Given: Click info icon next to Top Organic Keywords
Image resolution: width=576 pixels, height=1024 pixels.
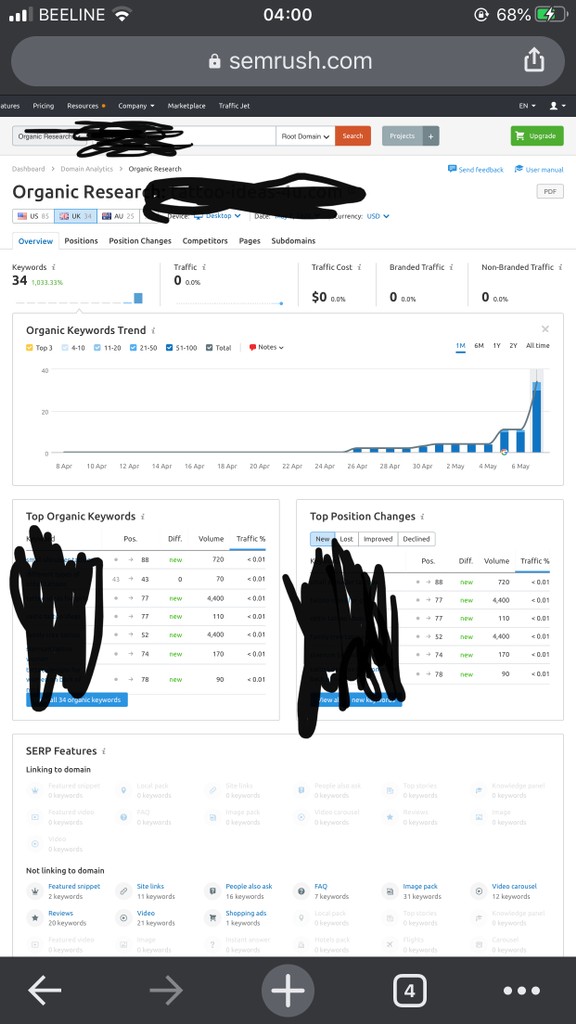Looking at the screenshot, I should click(142, 517).
